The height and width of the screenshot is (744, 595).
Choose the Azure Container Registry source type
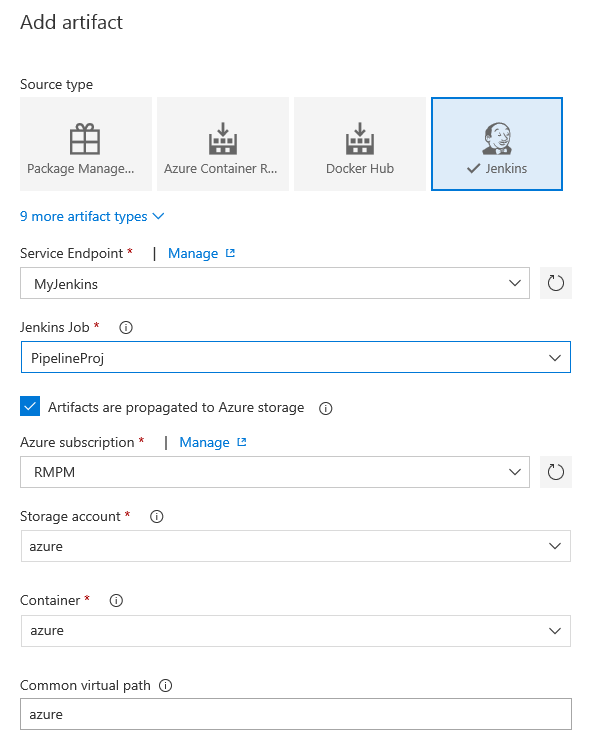tap(223, 144)
